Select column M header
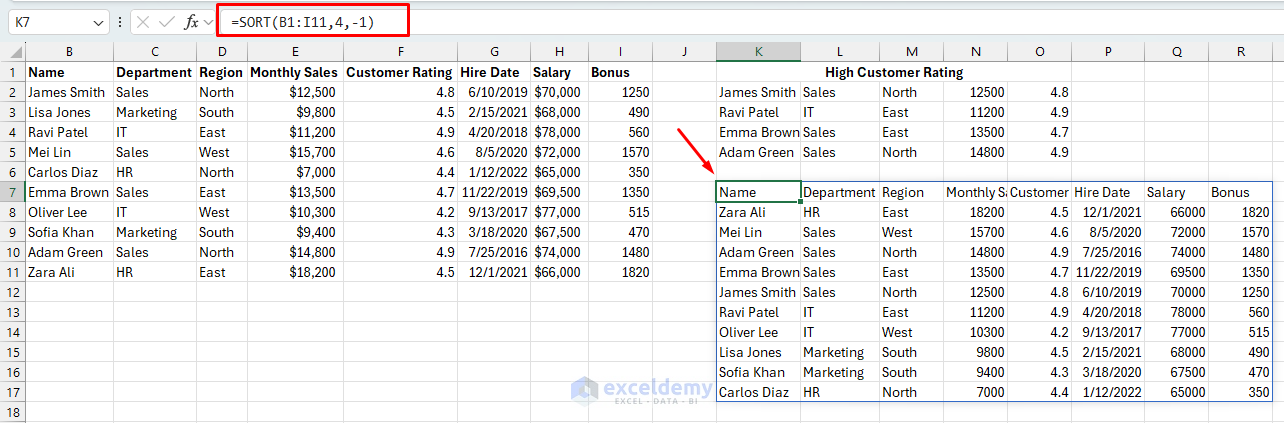 [x=911, y=52]
